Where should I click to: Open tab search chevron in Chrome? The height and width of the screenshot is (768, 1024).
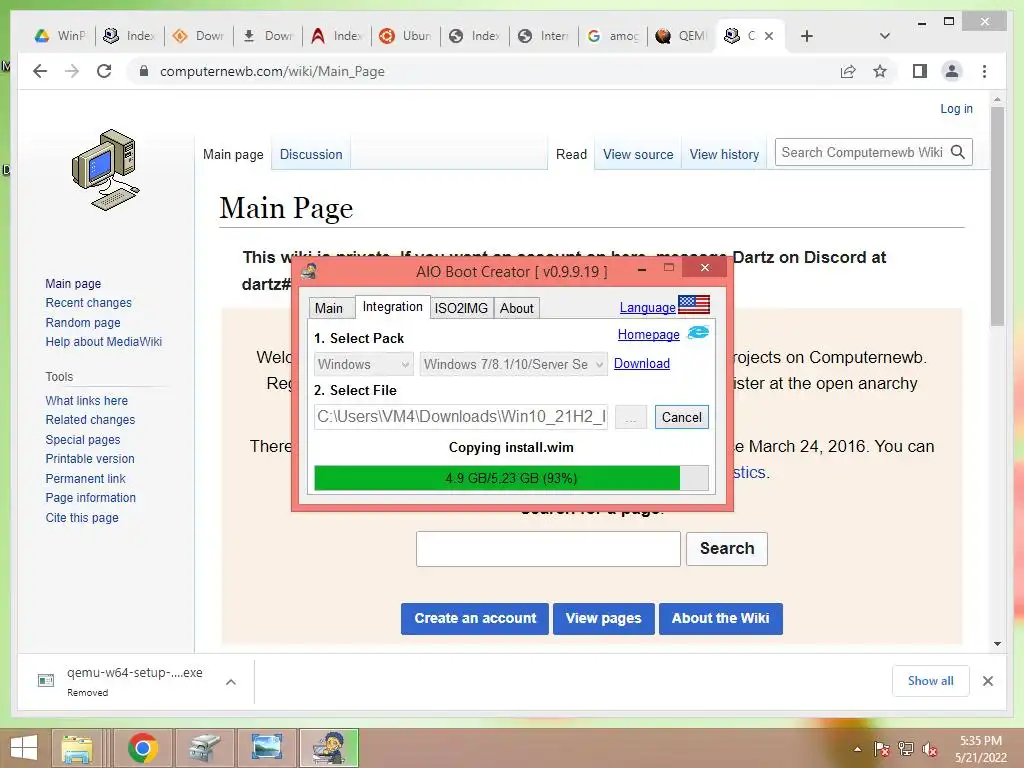(x=885, y=36)
